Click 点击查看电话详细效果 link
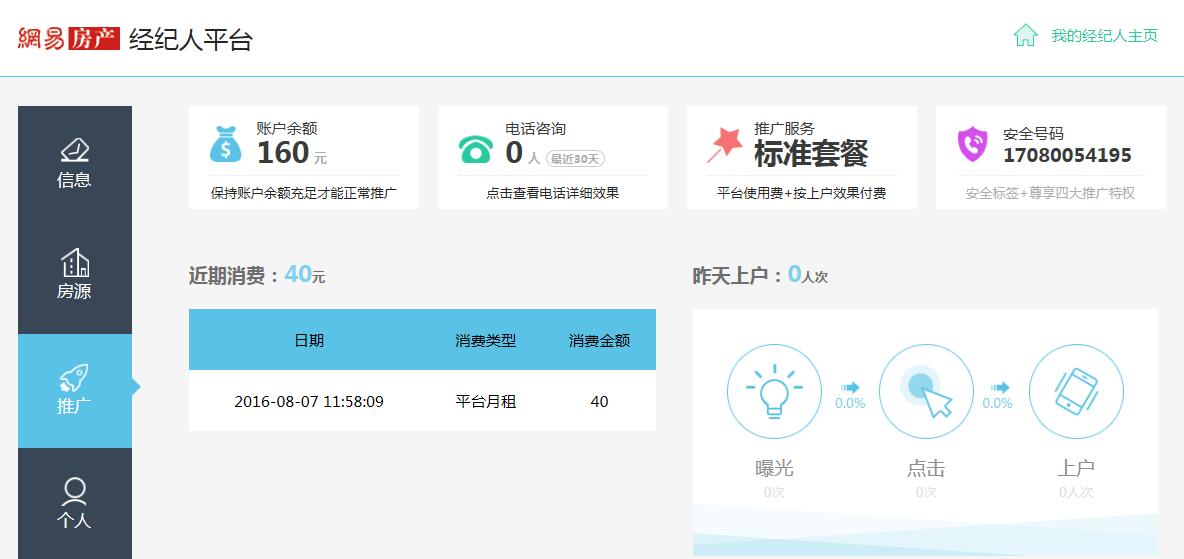This screenshot has height=559, width=1184. 552,193
